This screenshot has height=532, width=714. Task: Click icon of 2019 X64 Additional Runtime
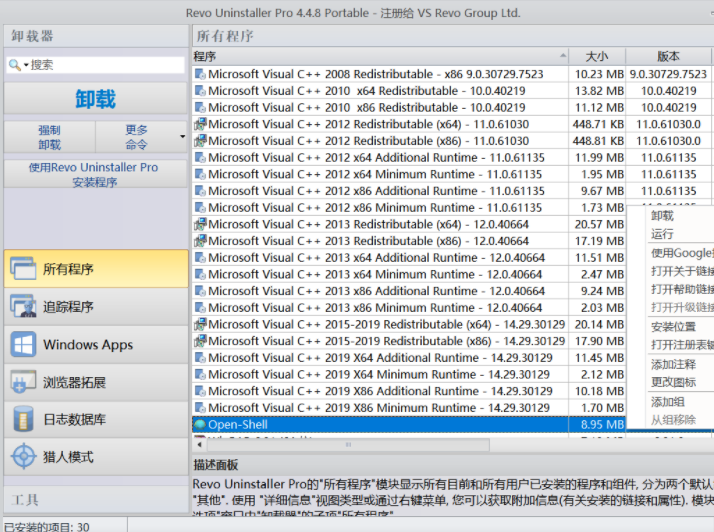pyautogui.click(x=200, y=358)
